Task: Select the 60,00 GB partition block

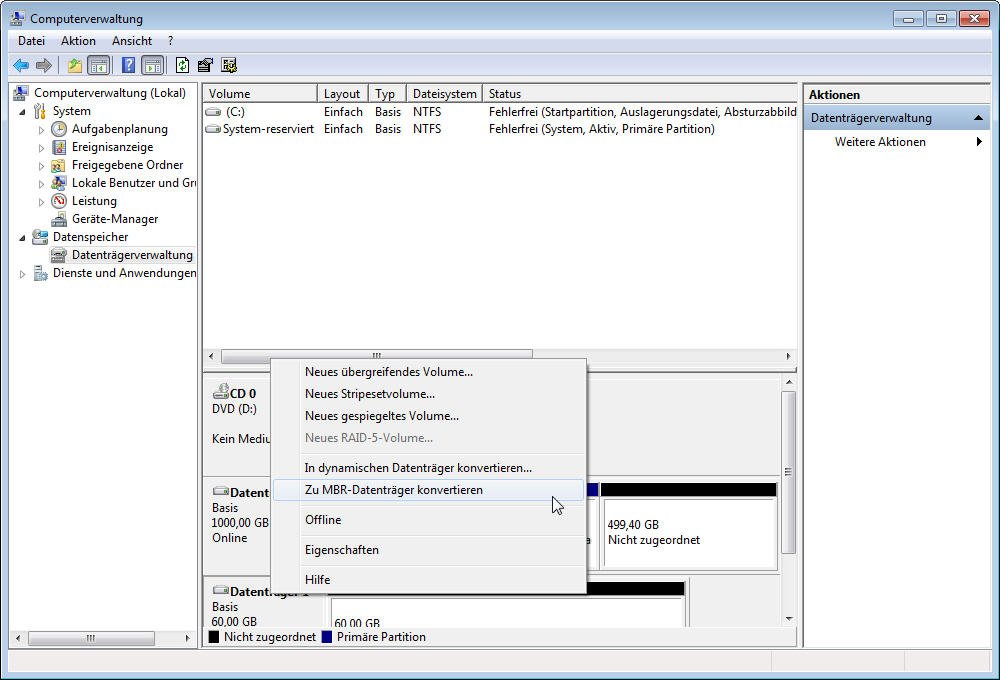Action: pyautogui.click(x=507, y=612)
